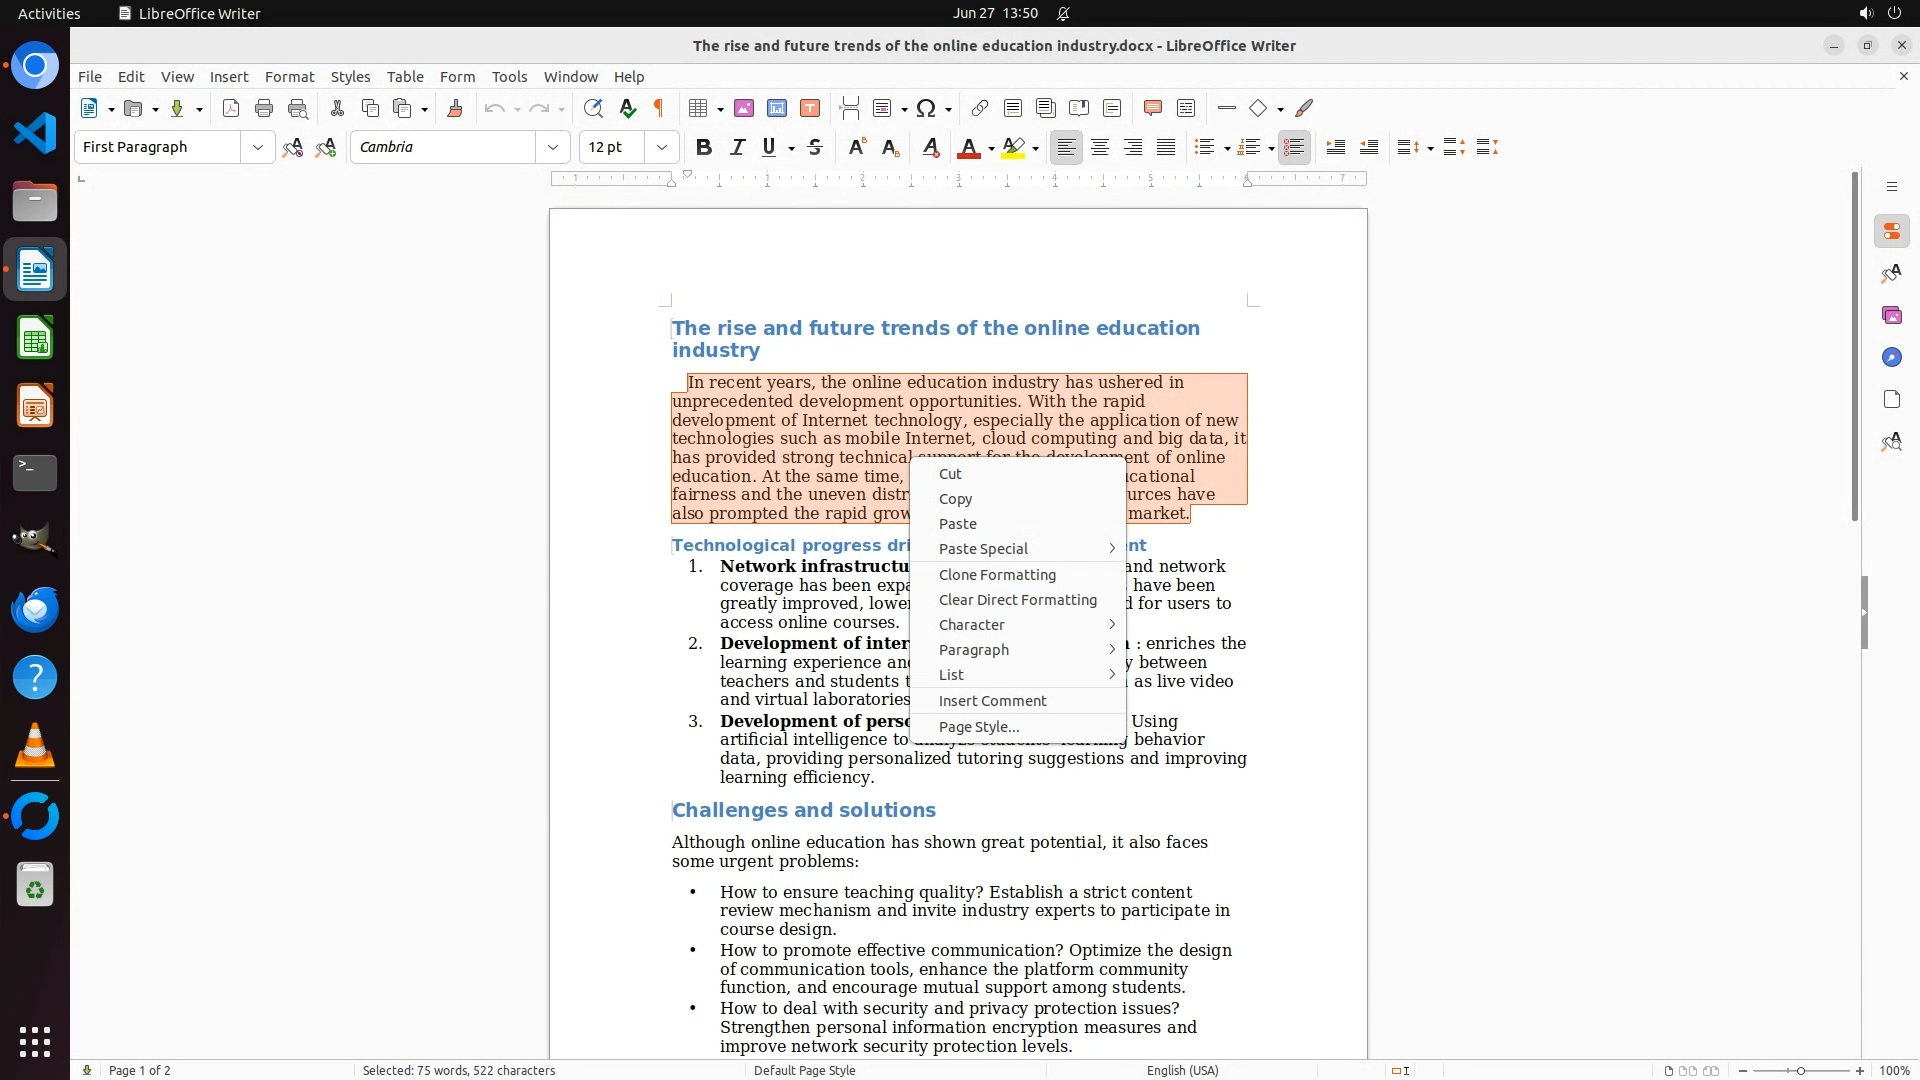Image resolution: width=1920 pixels, height=1080 pixels.
Task: Open the Format menu
Action: pos(289,77)
